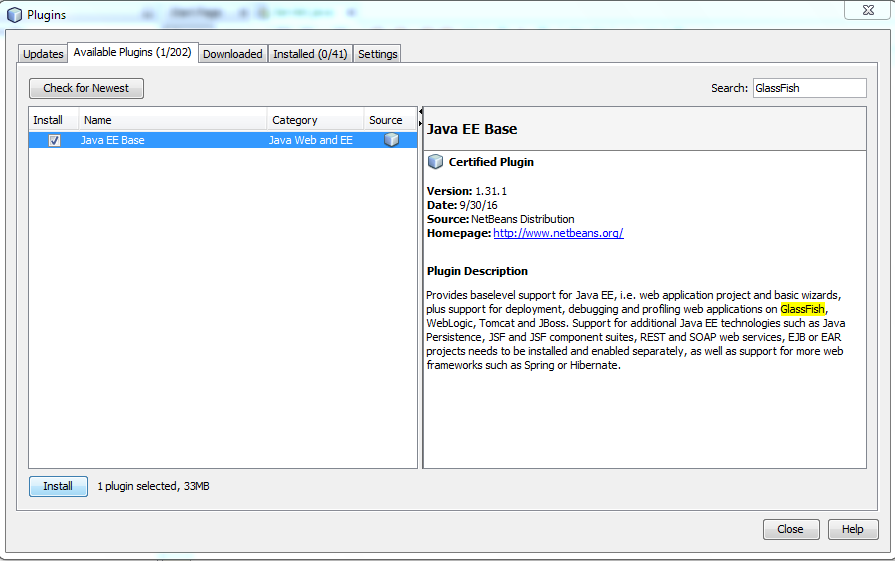Switch to the Updates tab
Viewport: 895px width, 561px height.
(x=43, y=54)
